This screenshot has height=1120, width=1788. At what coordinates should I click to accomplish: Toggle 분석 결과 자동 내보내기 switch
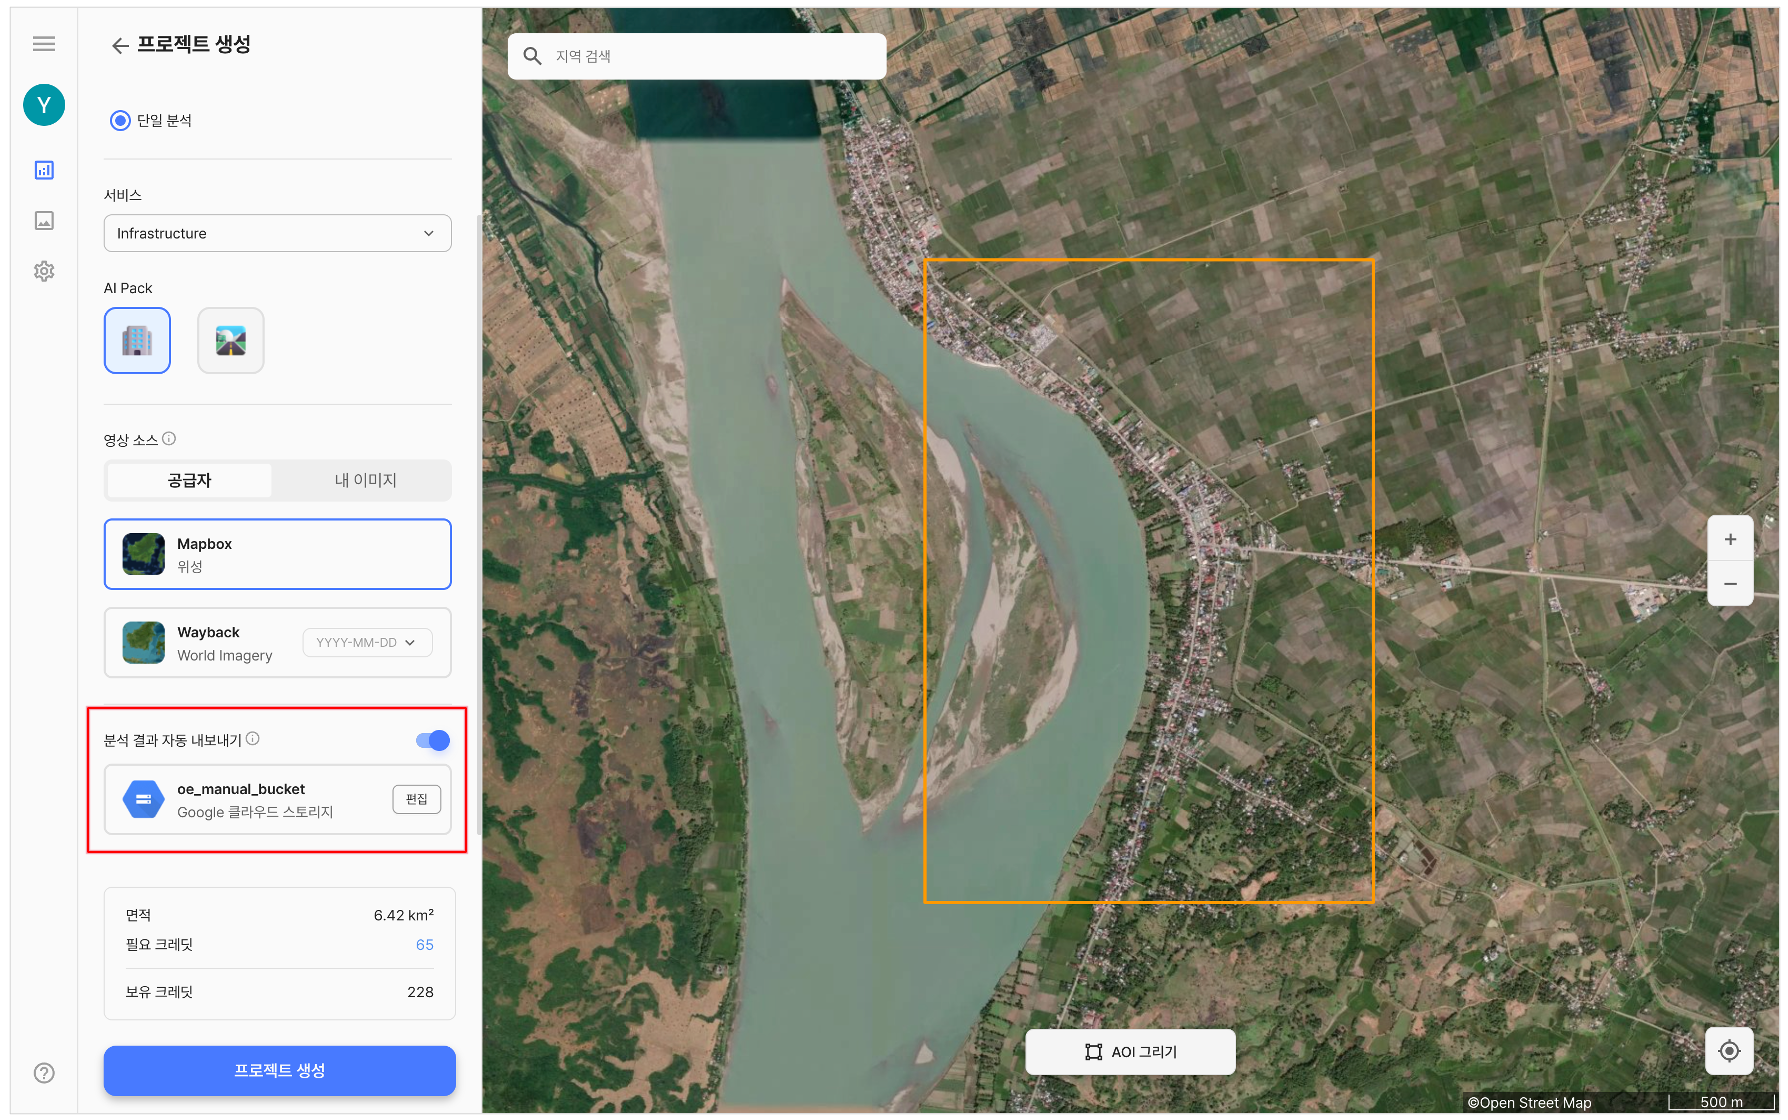[x=433, y=740]
